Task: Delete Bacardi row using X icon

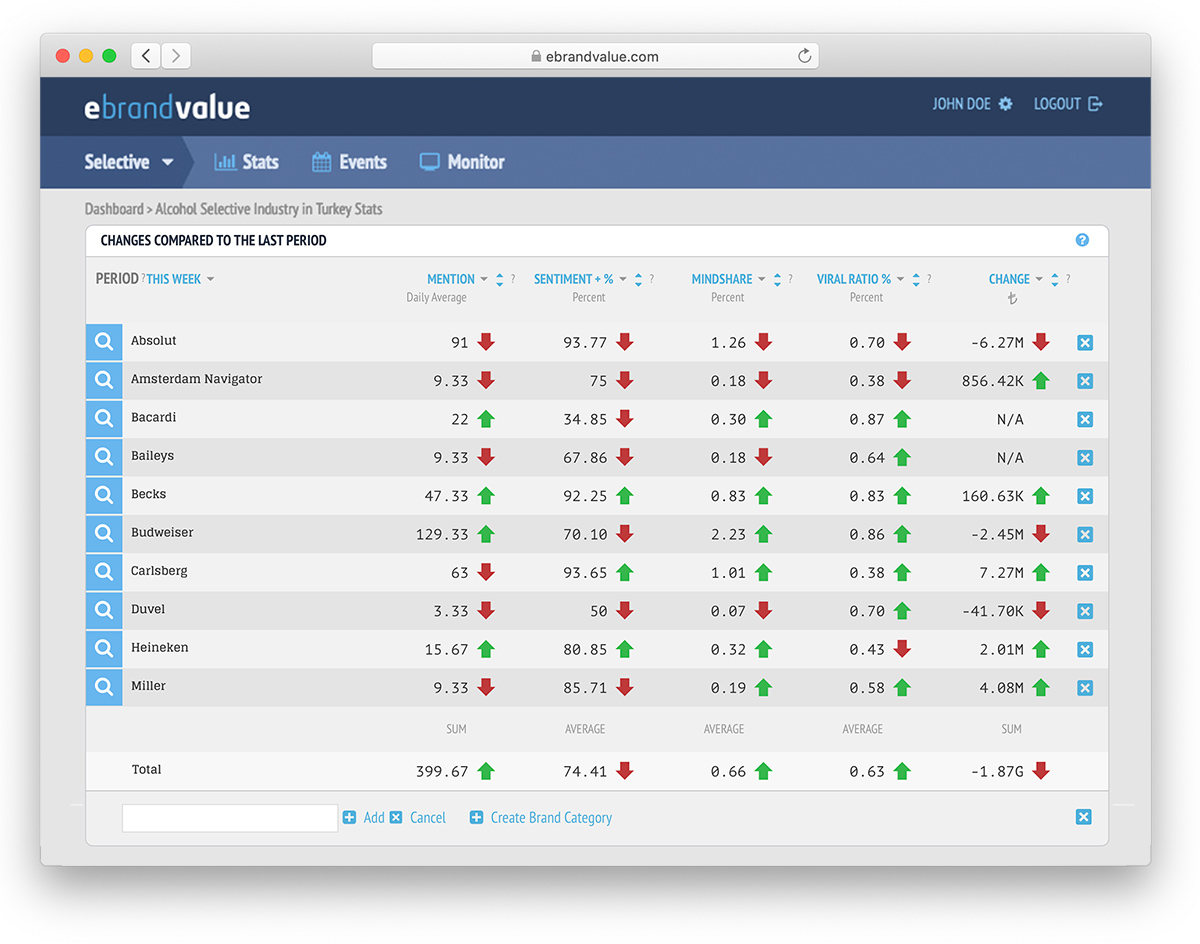Action: (x=1085, y=420)
